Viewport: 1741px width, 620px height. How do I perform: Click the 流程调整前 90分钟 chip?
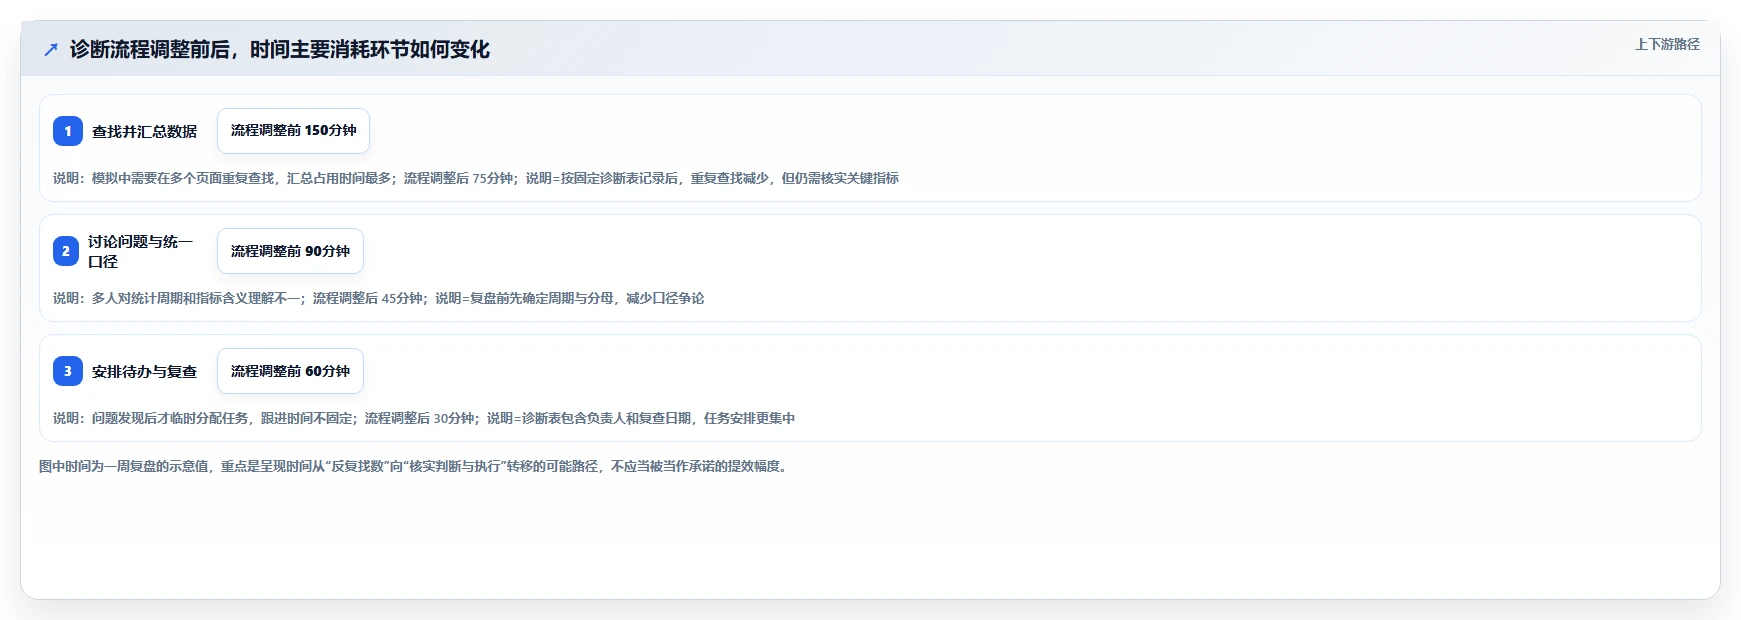click(x=290, y=251)
